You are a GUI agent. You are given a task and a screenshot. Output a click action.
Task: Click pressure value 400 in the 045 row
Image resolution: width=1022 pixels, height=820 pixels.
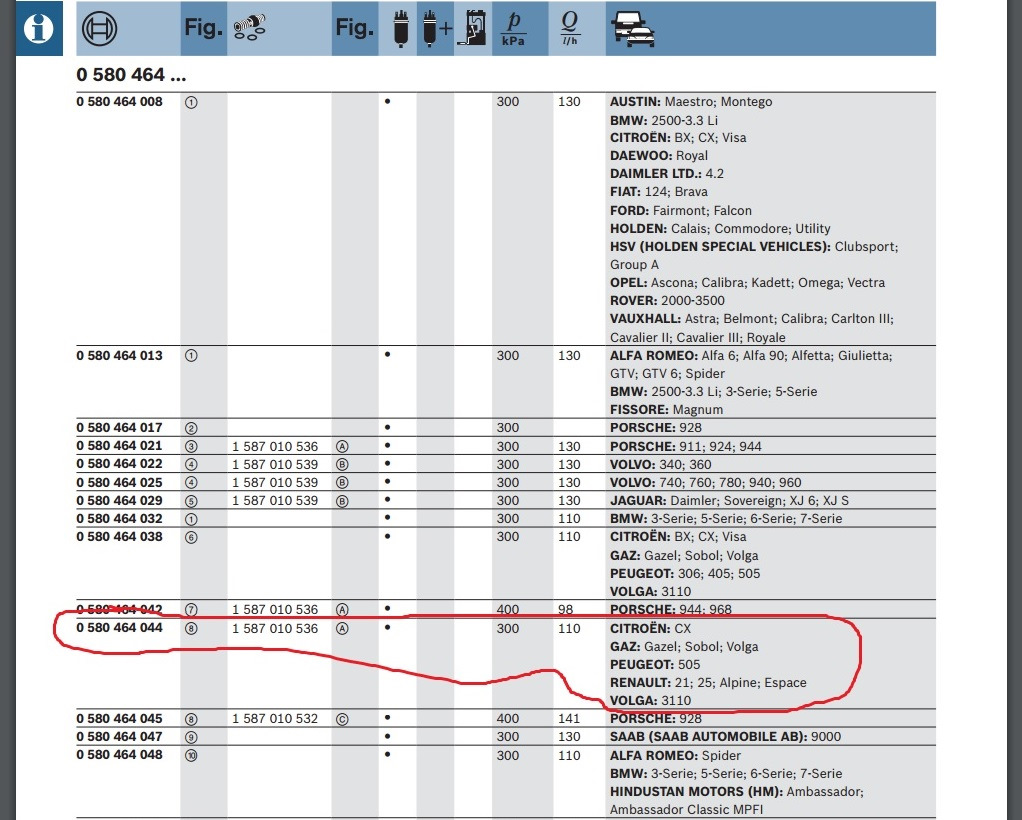(x=508, y=718)
